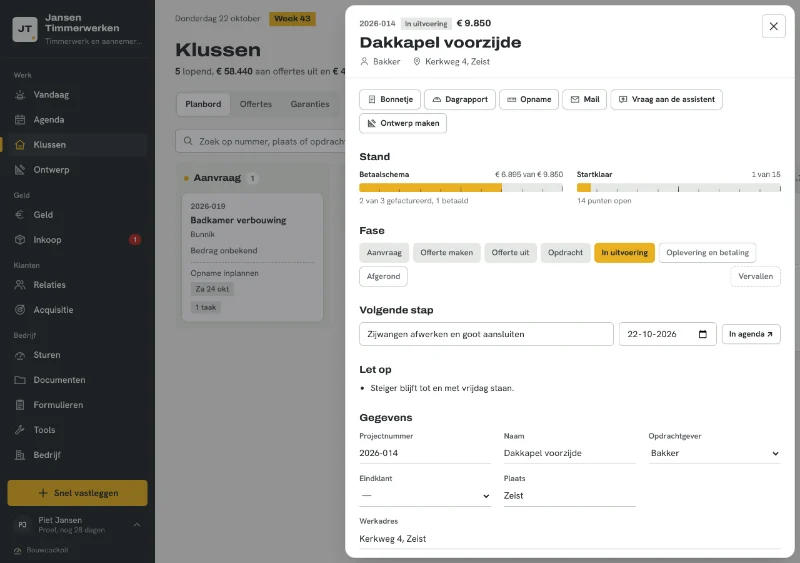
Task: Click the Bouwcockpit link
Action: point(42,550)
